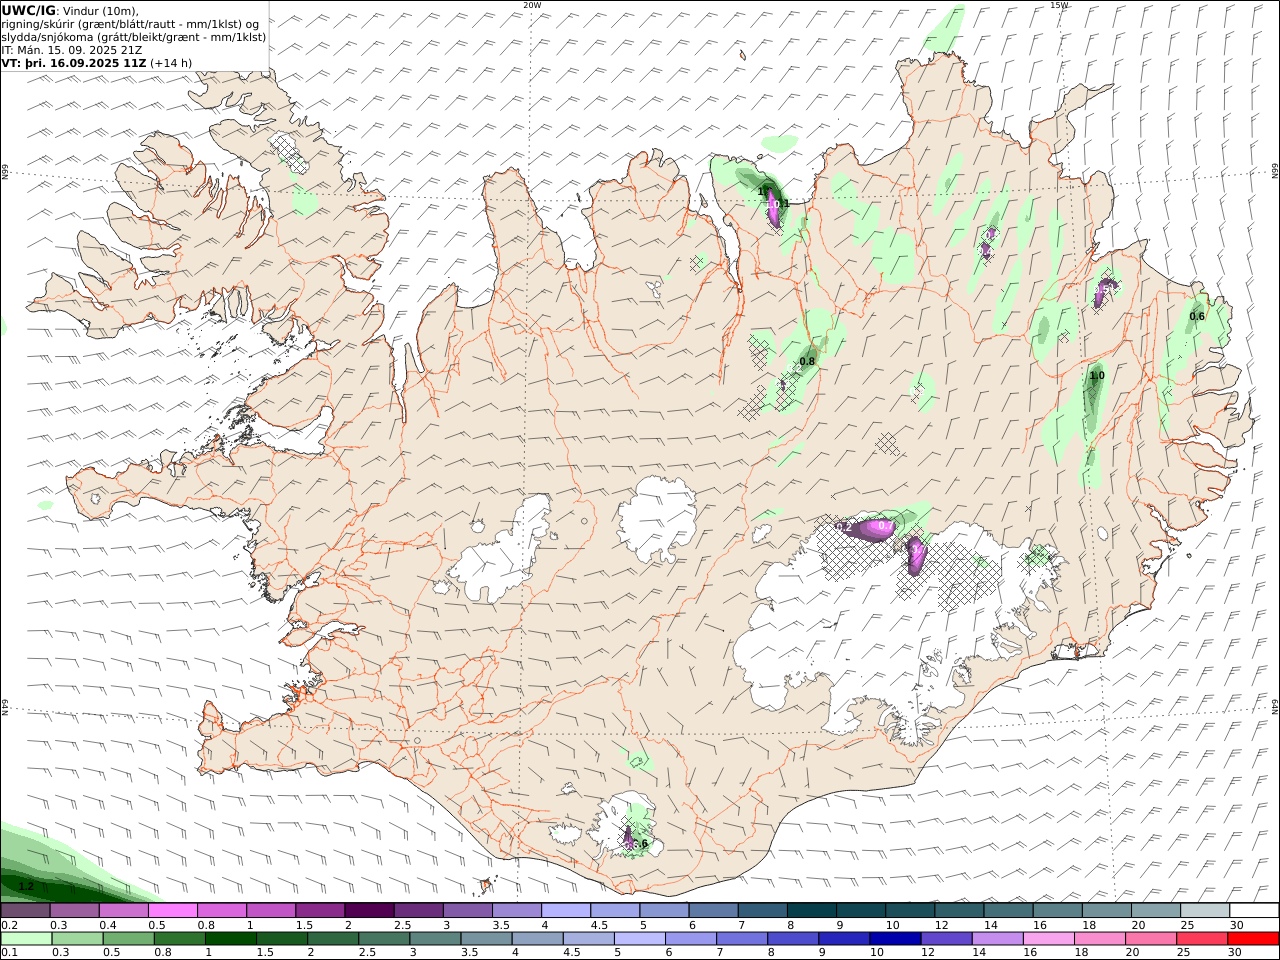
Task: Select the dark navy blue 10 swatch in lower legend
Action: tap(894, 938)
